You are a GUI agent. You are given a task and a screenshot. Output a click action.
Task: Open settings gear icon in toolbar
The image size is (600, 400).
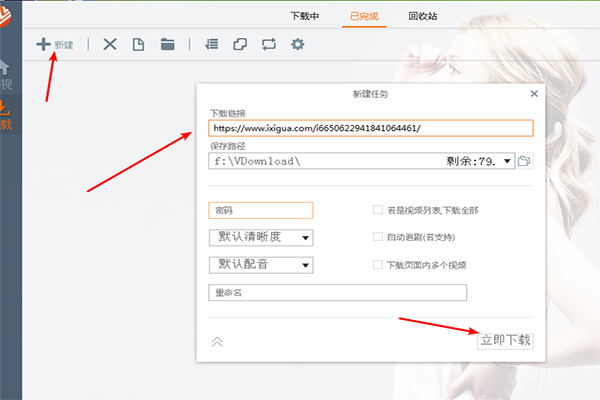point(297,44)
